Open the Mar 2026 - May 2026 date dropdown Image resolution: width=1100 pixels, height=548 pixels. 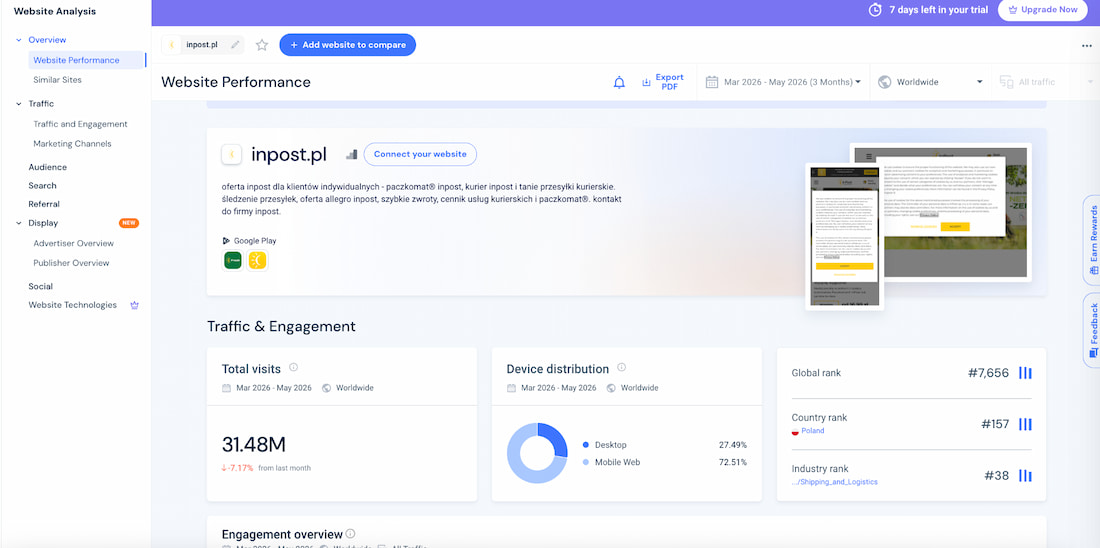point(784,82)
